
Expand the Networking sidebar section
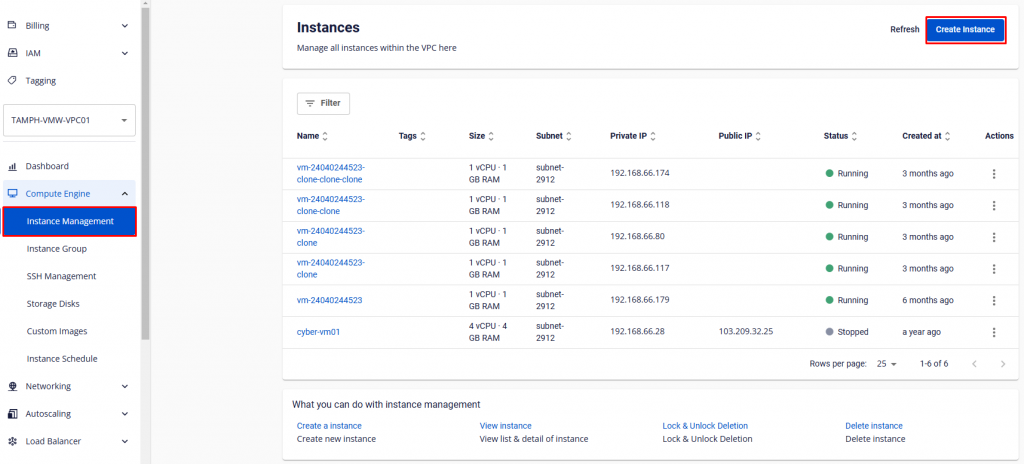[x=124, y=386]
